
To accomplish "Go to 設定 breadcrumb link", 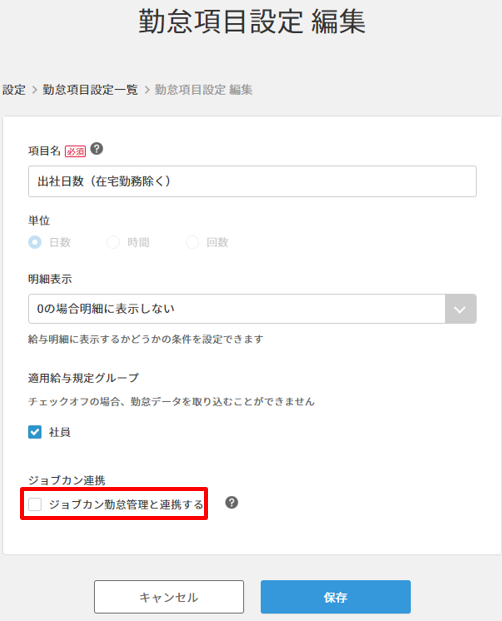I will coord(14,90).
